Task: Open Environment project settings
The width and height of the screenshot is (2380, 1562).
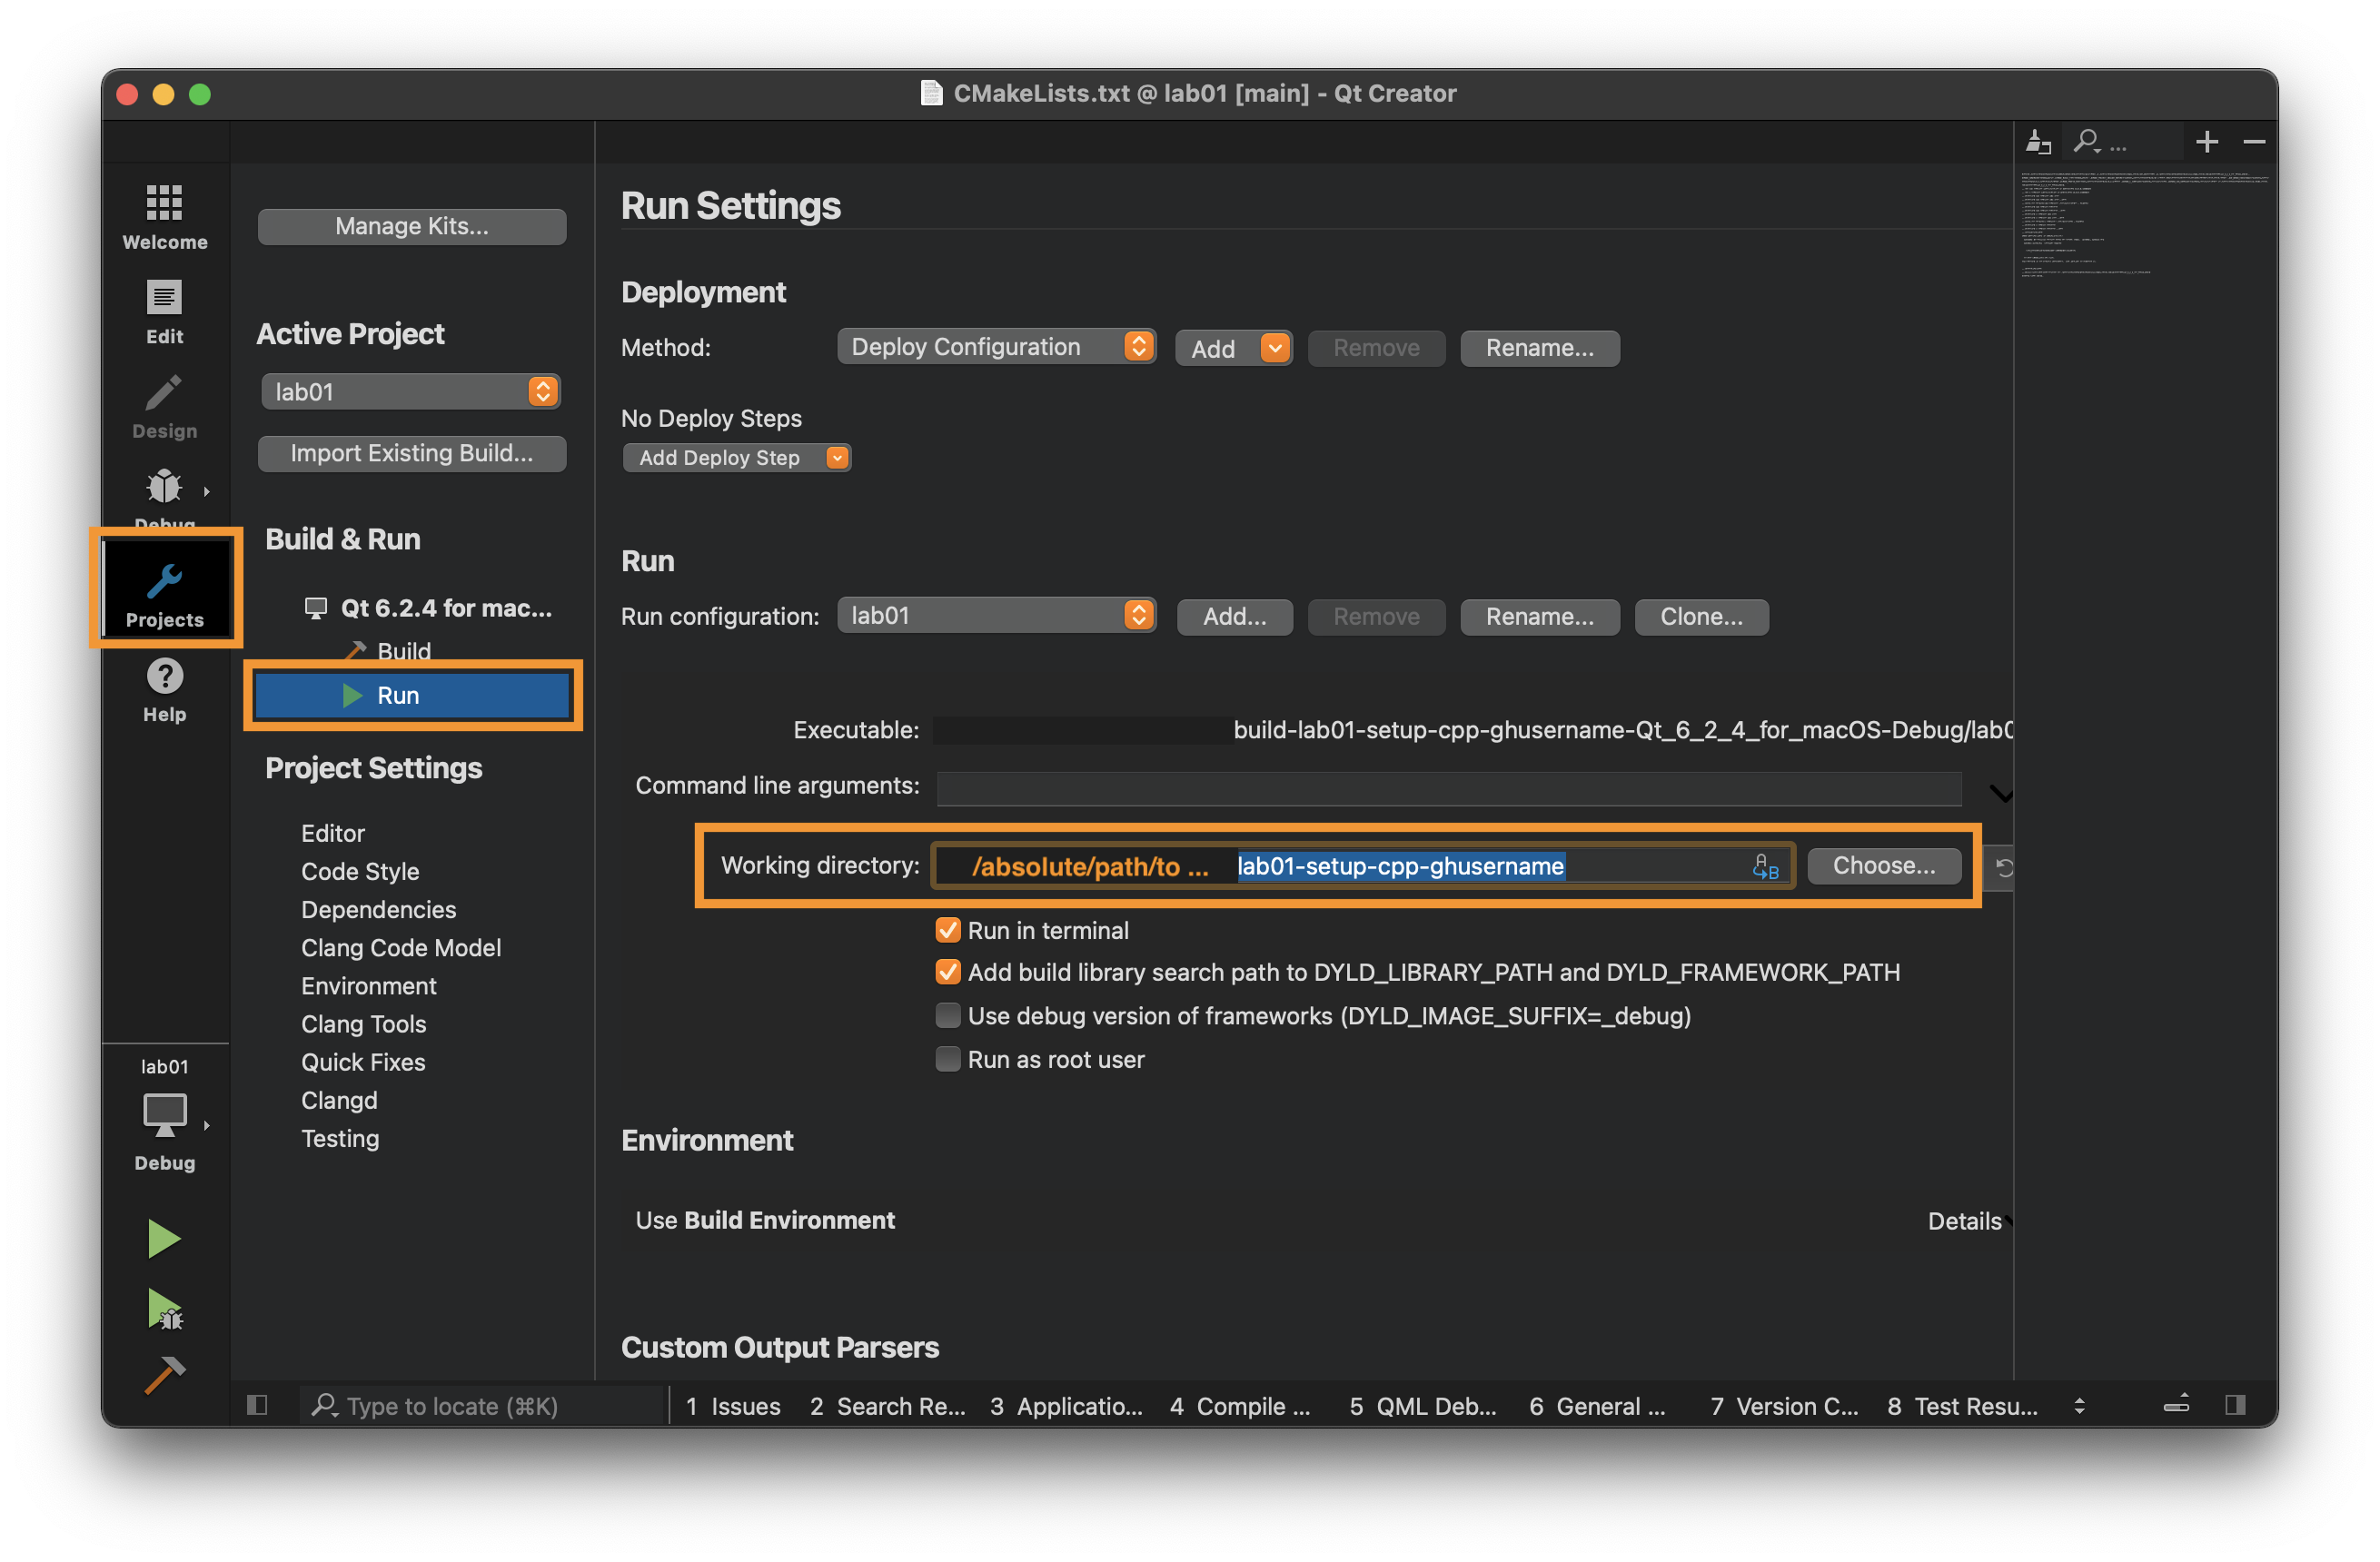Action: tap(369, 986)
